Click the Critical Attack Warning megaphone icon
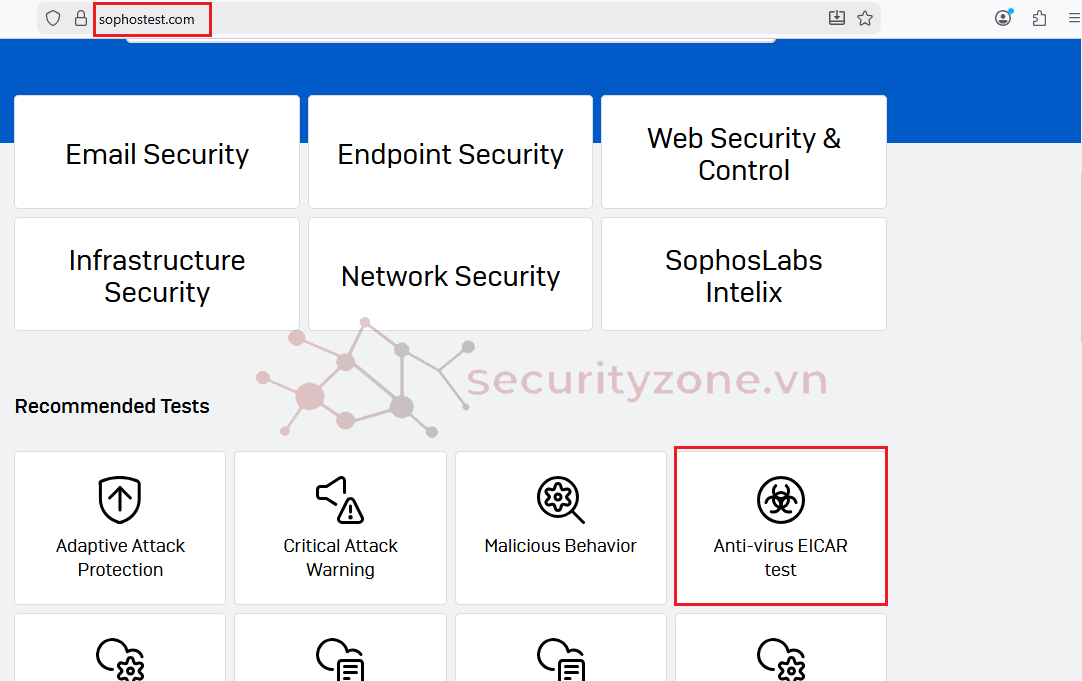The image size is (1082, 681). 340,499
